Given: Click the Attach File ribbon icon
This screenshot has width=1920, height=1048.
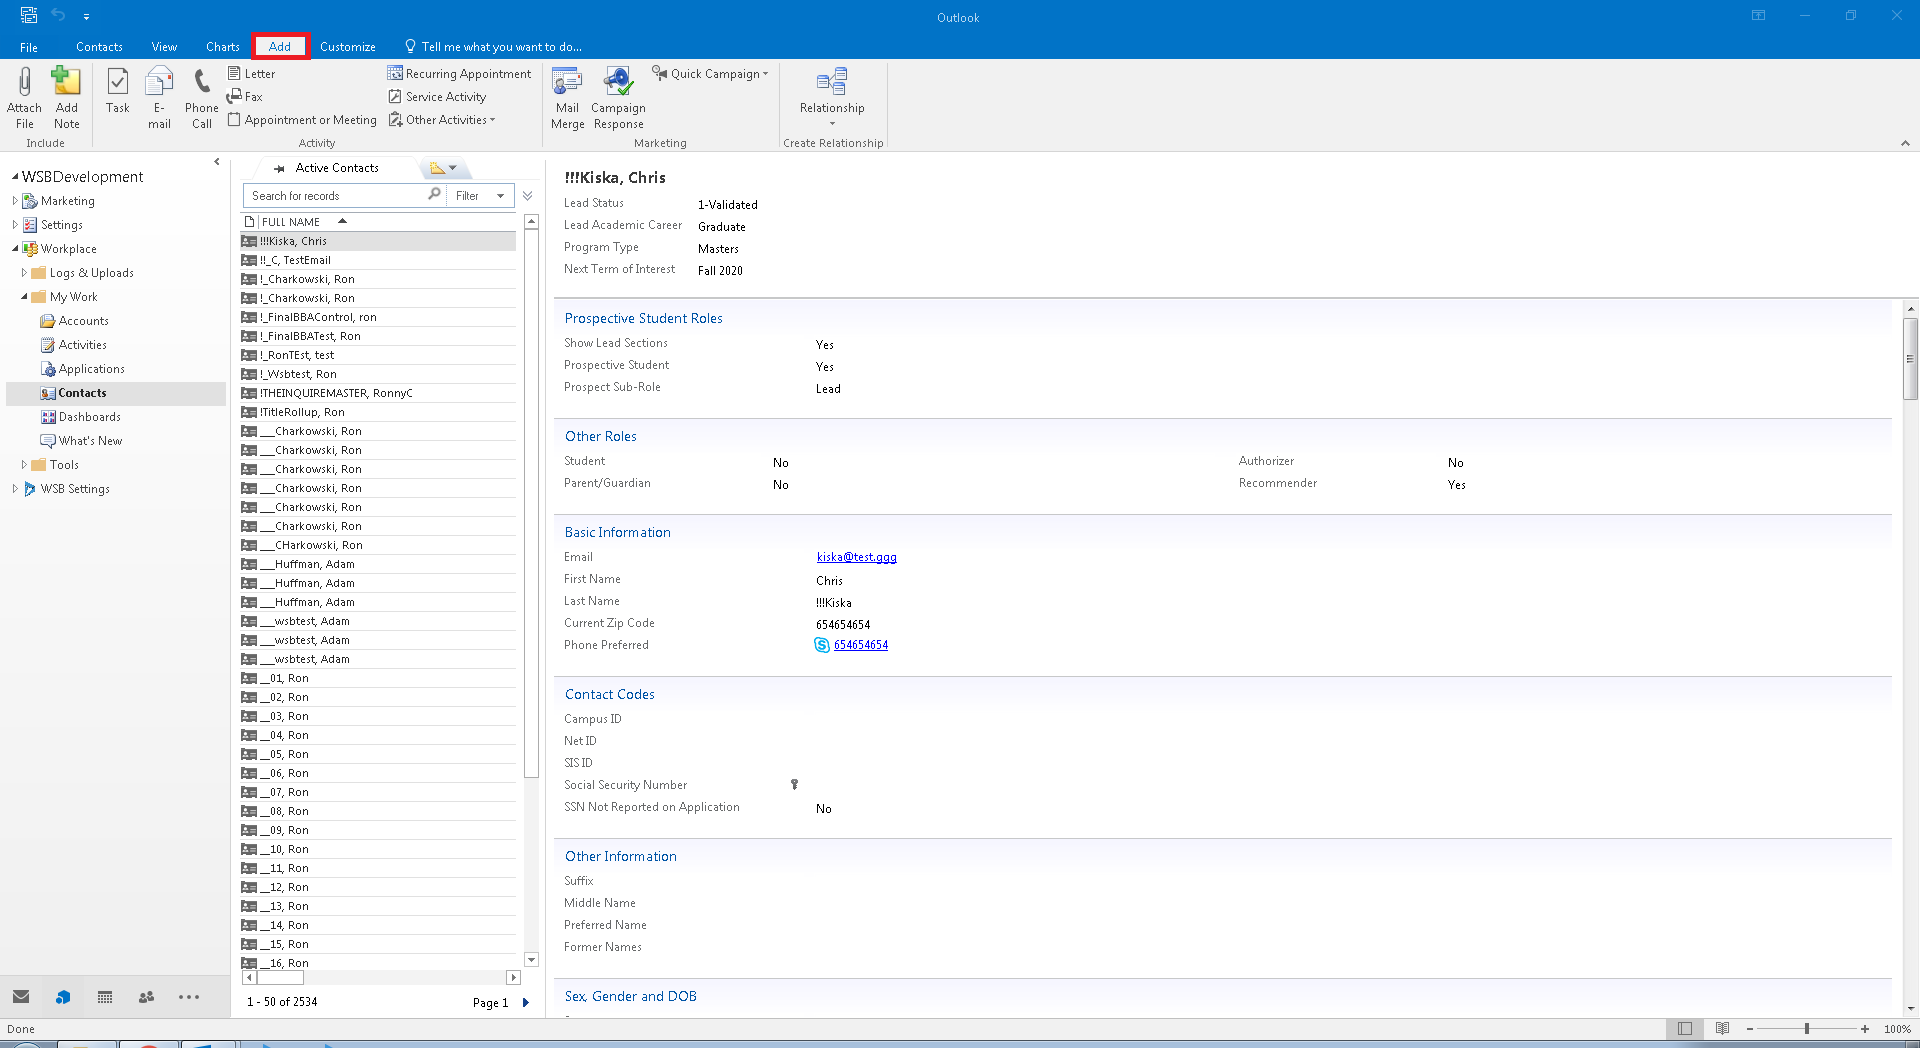Looking at the screenshot, I should coord(24,97).
